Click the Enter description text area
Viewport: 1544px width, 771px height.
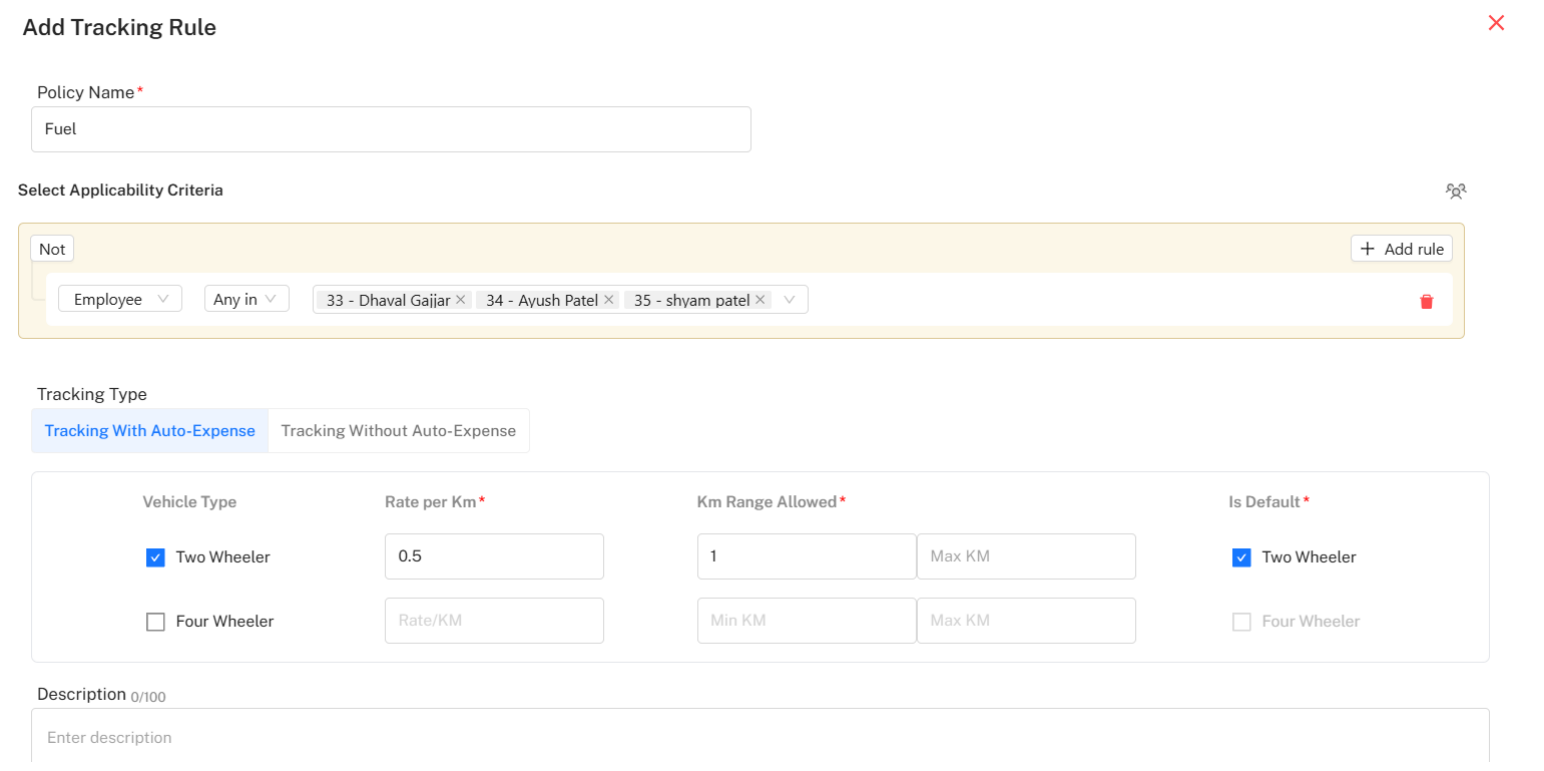[760, 738]
